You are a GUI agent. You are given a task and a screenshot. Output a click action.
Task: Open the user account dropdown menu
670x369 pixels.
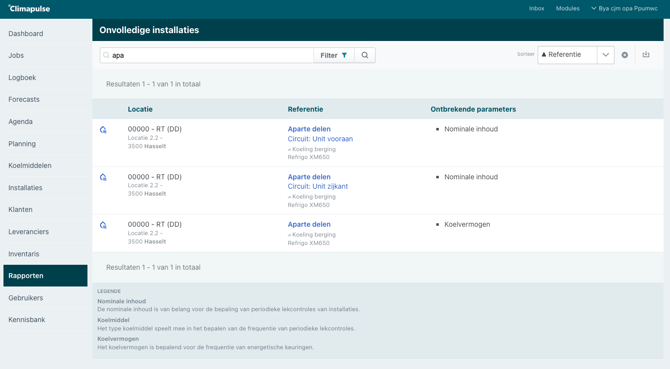coord(624,8)
